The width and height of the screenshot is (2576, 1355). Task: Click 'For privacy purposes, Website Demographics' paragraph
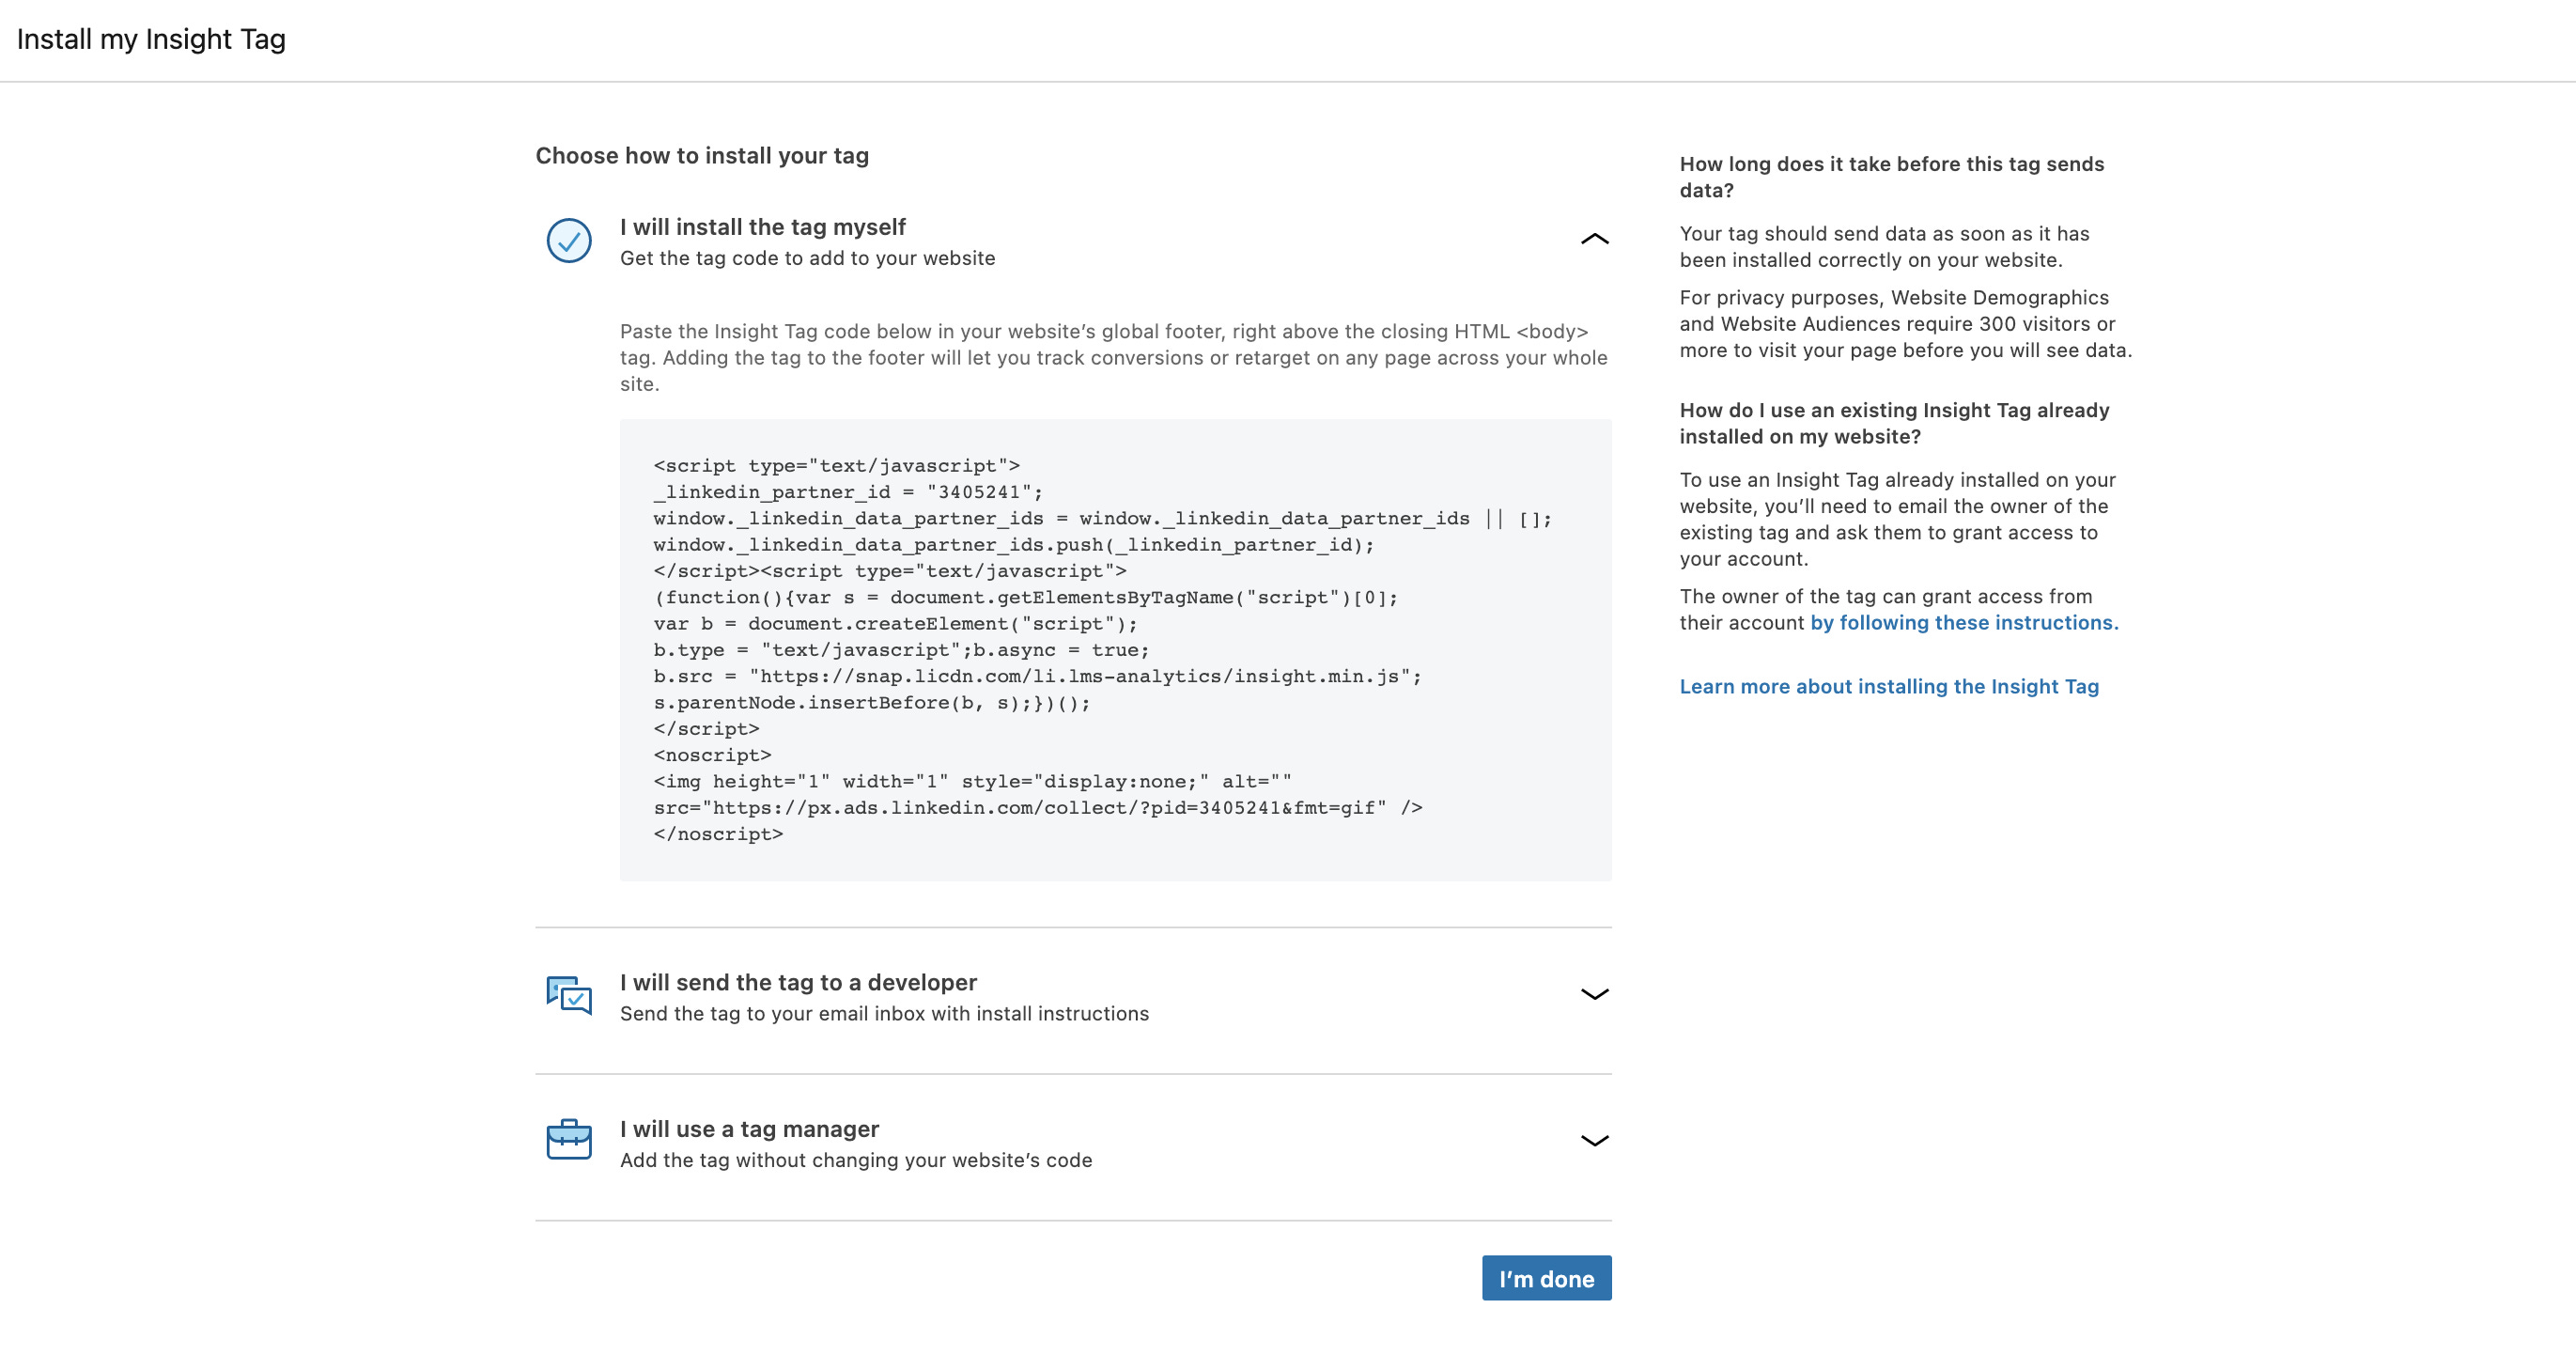1905,324
